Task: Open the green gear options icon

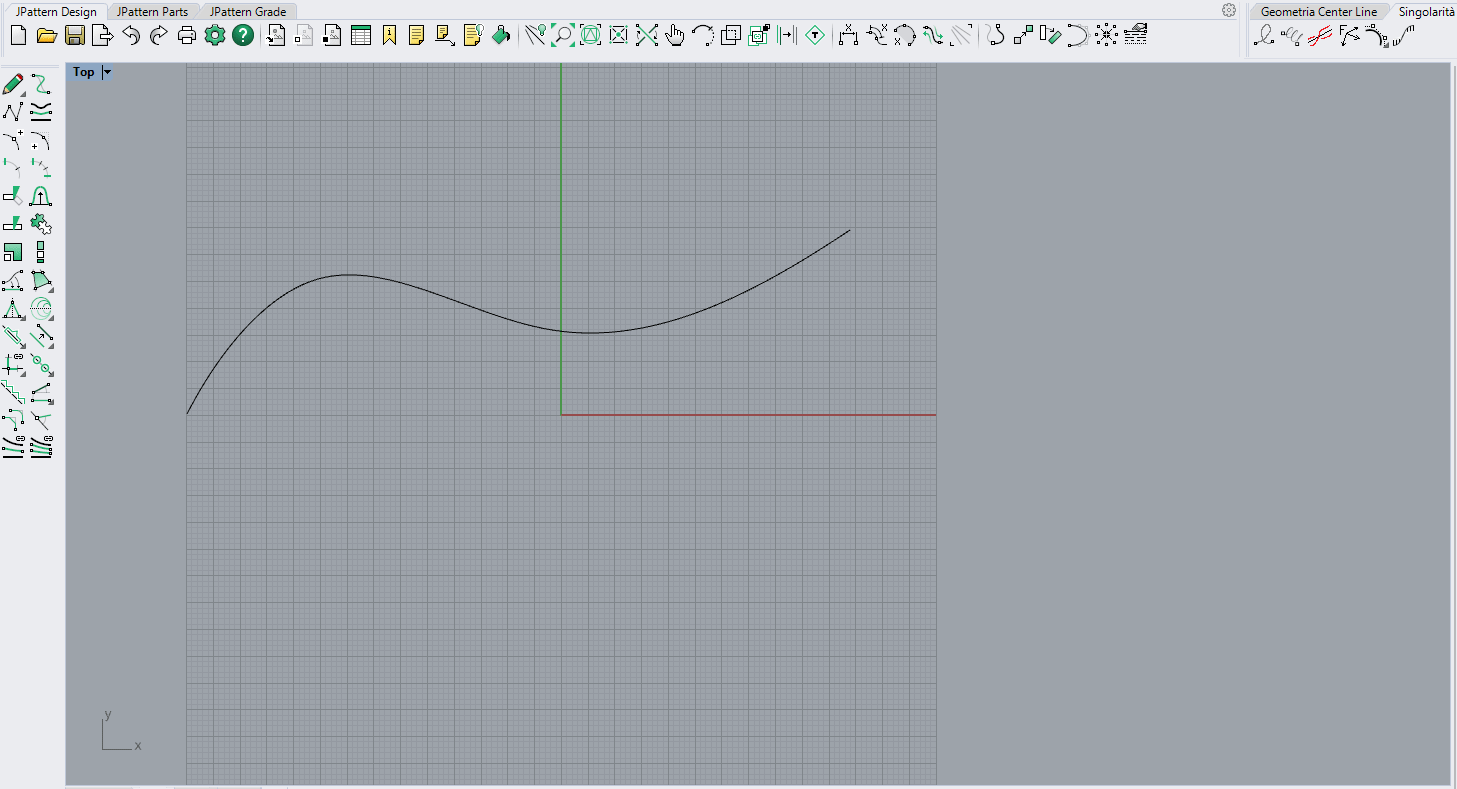Action: pos(214,36)
